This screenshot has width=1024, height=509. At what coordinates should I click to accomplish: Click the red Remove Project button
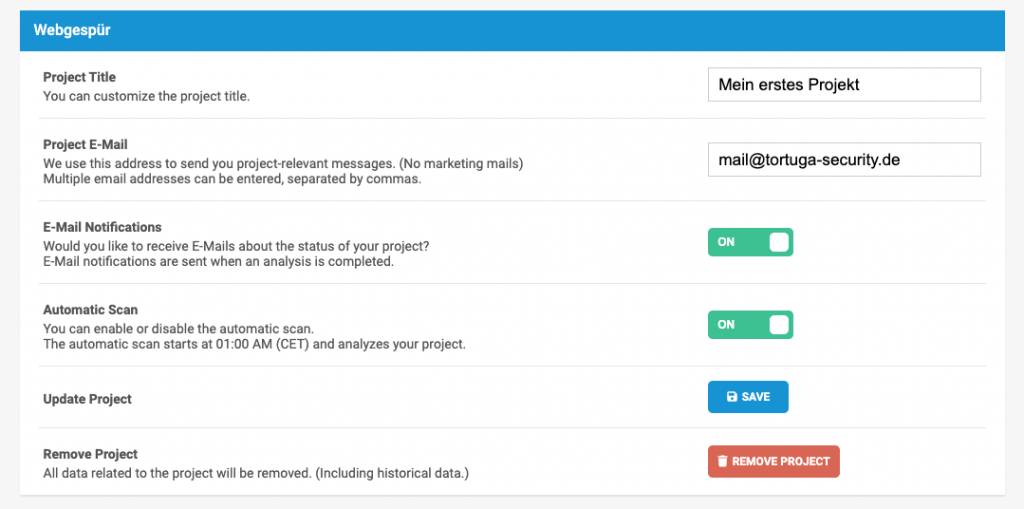[773, 461]
